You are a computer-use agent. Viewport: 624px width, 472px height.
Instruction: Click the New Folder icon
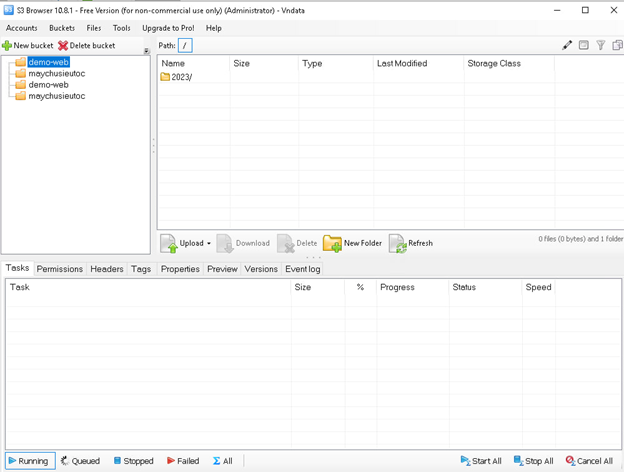(x=332, y=243)
